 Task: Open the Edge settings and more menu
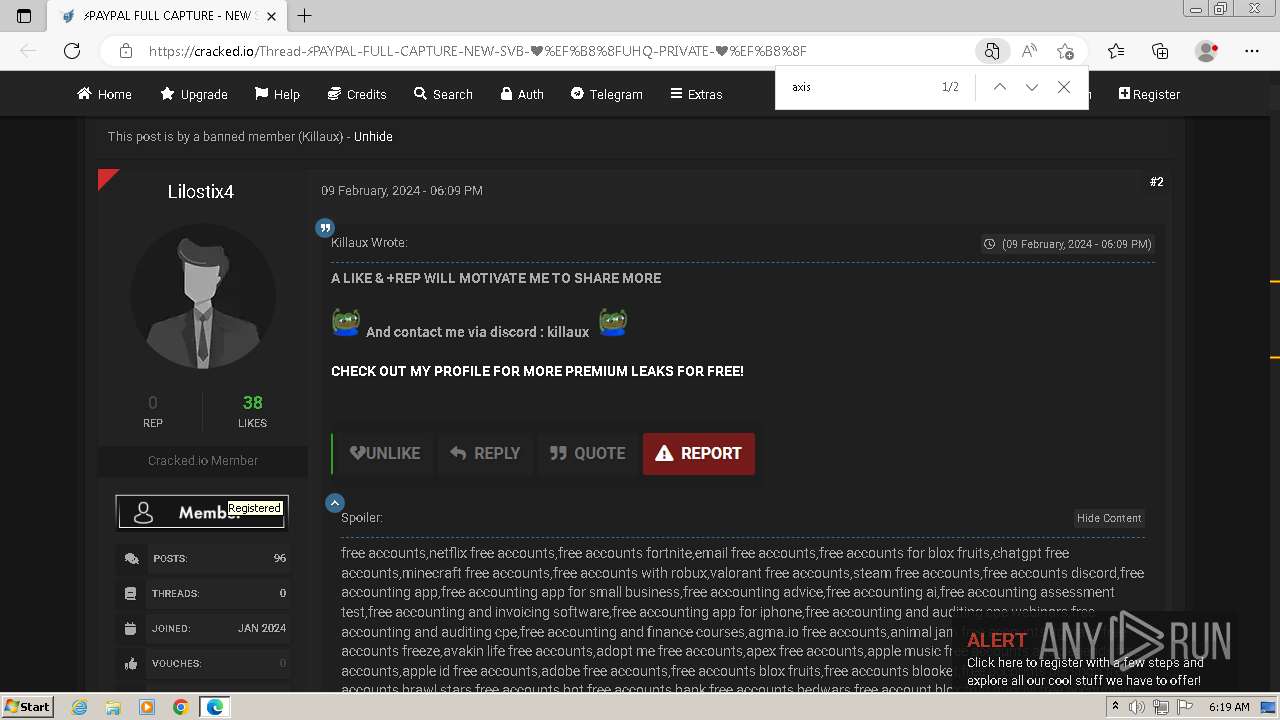point(1252,51)
